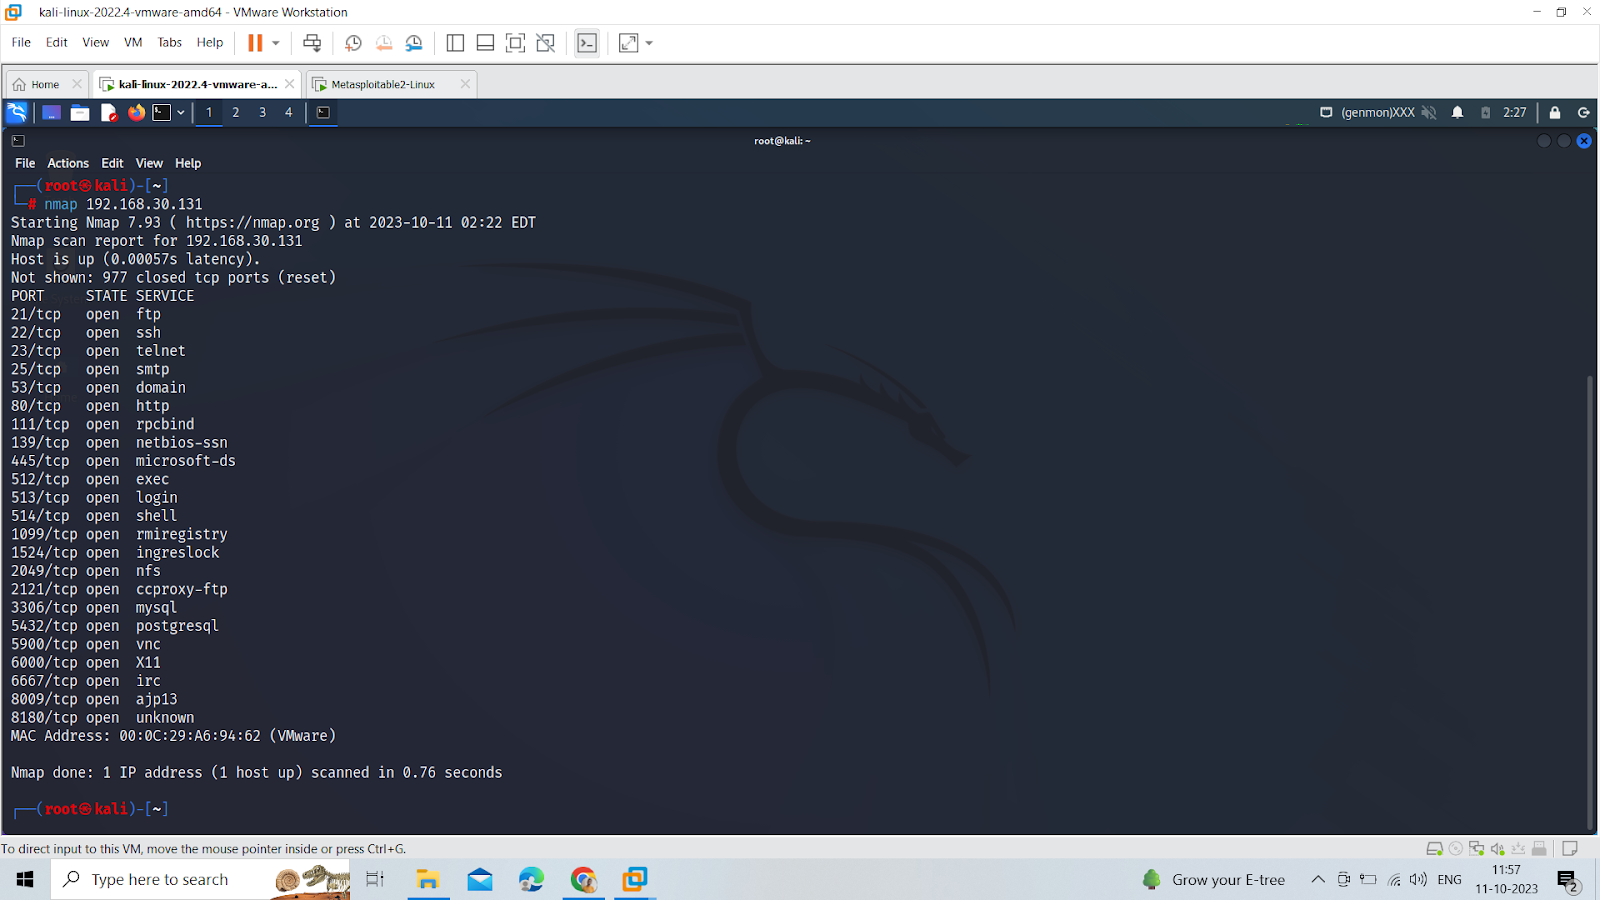
Task: Open the VM menu
Action: pos(133,42)
